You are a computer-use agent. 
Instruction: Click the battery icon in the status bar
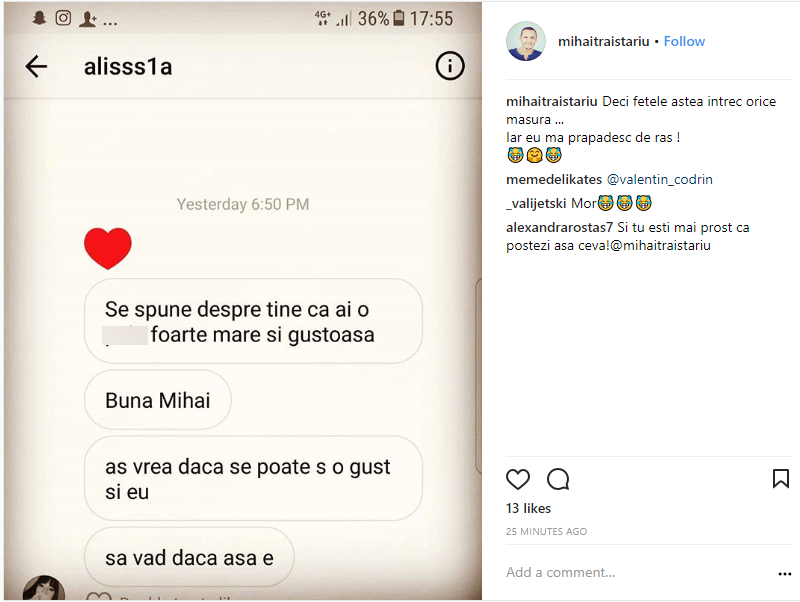tap(400, 18)
